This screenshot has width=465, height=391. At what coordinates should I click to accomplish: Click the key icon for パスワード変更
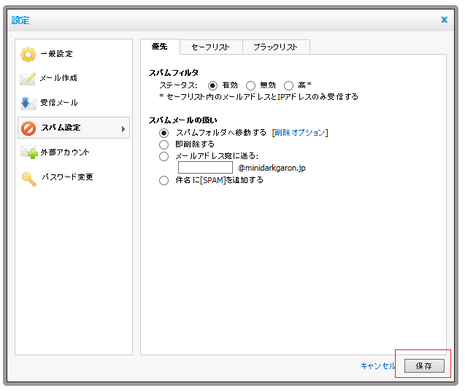tap(29, 179)
